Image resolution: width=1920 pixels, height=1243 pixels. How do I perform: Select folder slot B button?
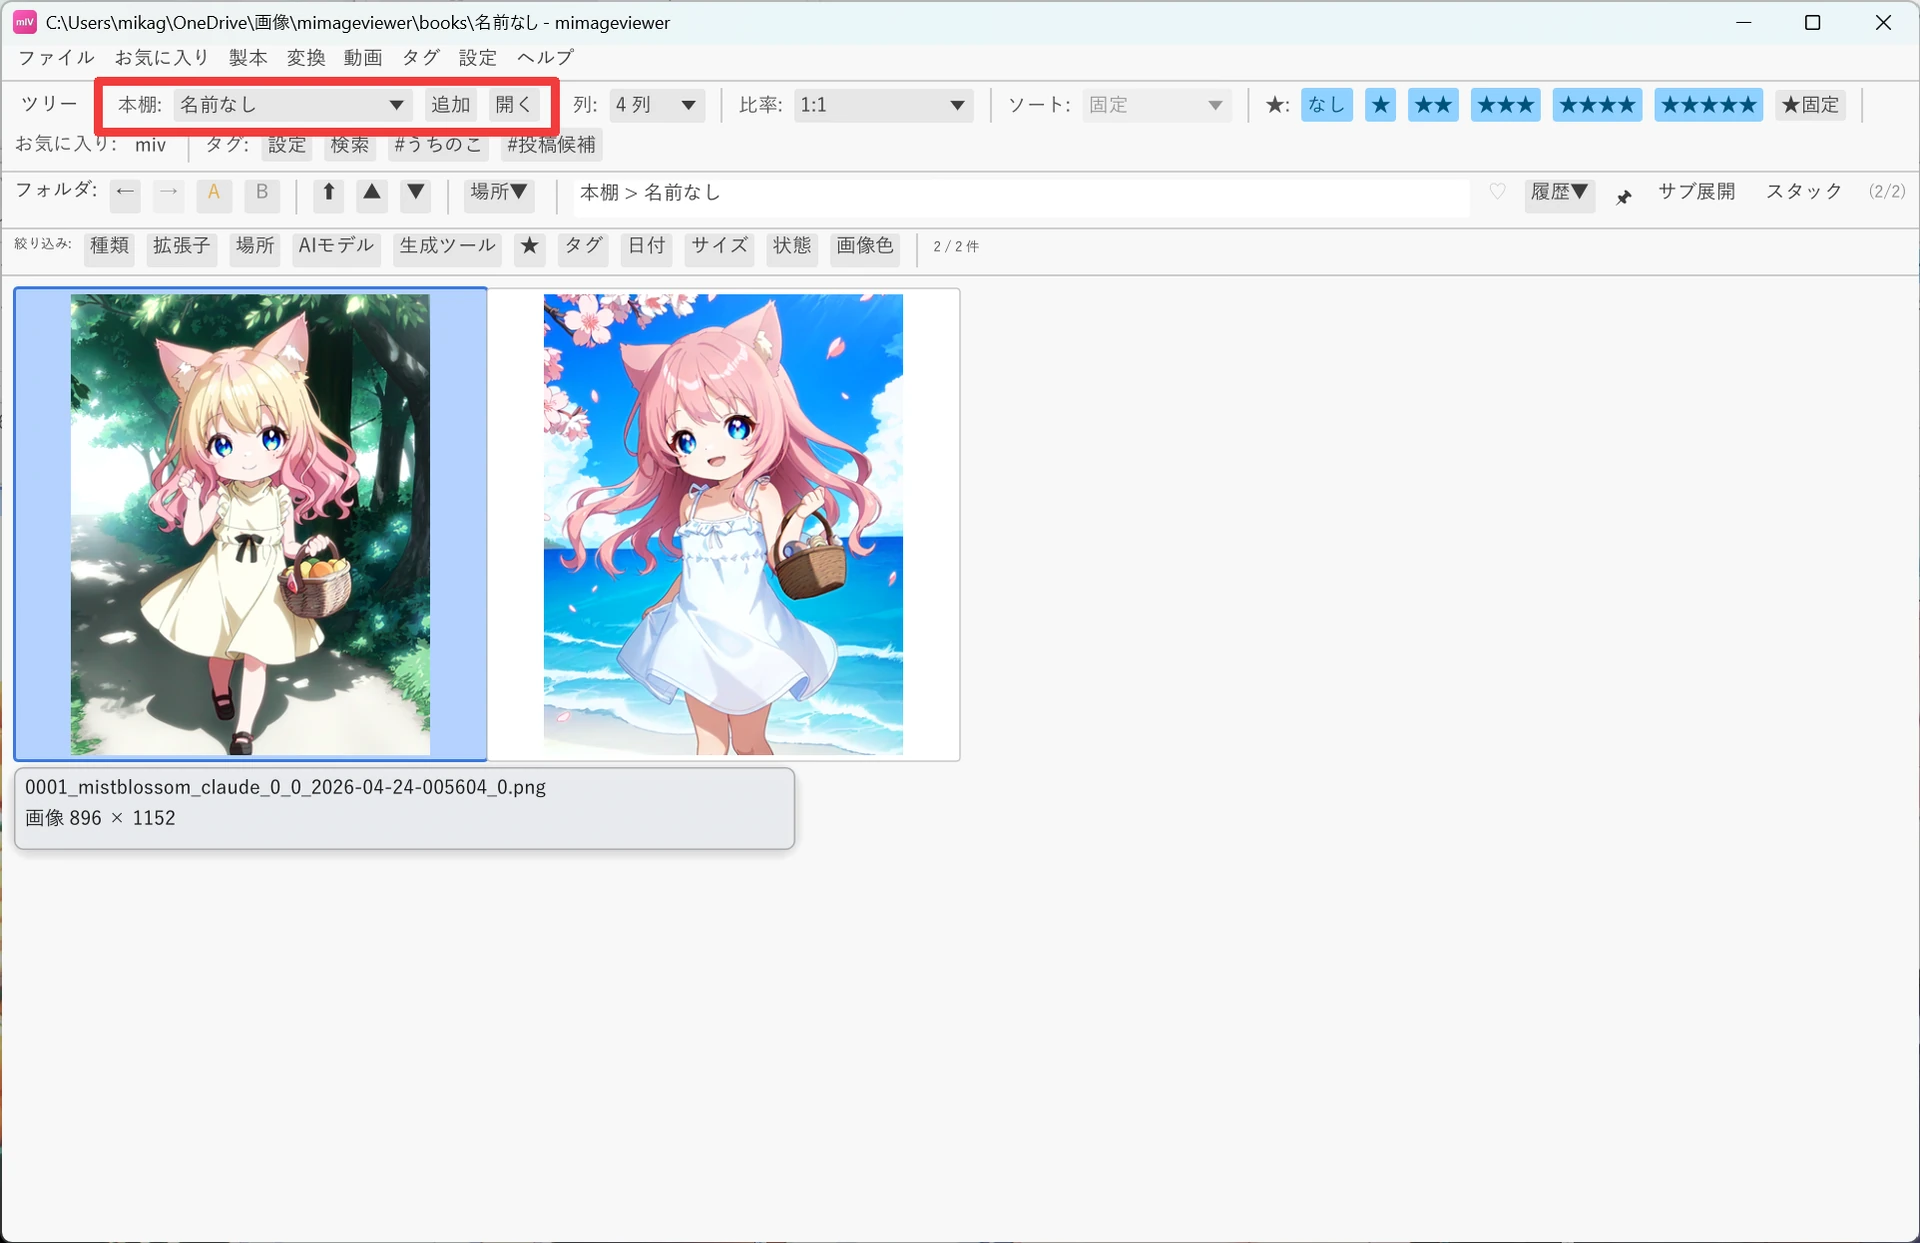click(262, 193)
